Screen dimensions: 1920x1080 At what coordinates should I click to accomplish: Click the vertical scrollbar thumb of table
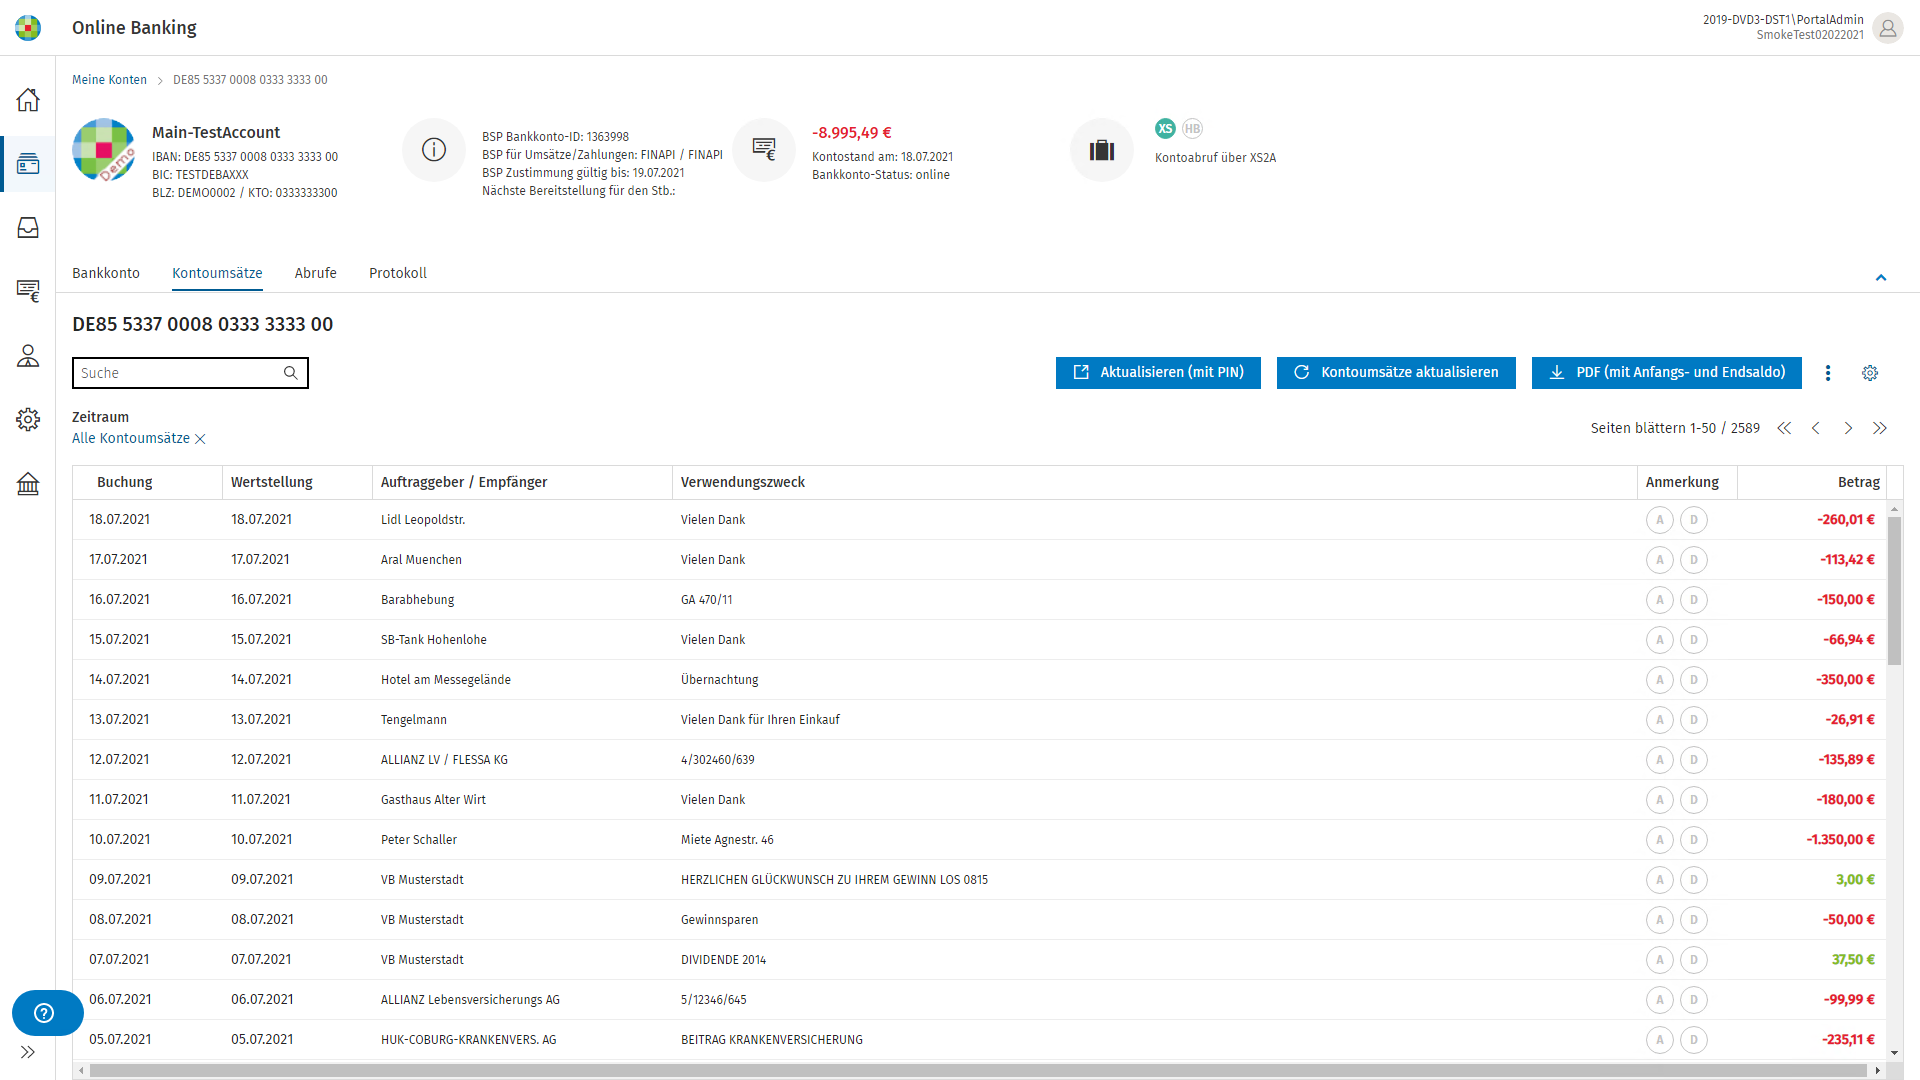click(1894, 591)
